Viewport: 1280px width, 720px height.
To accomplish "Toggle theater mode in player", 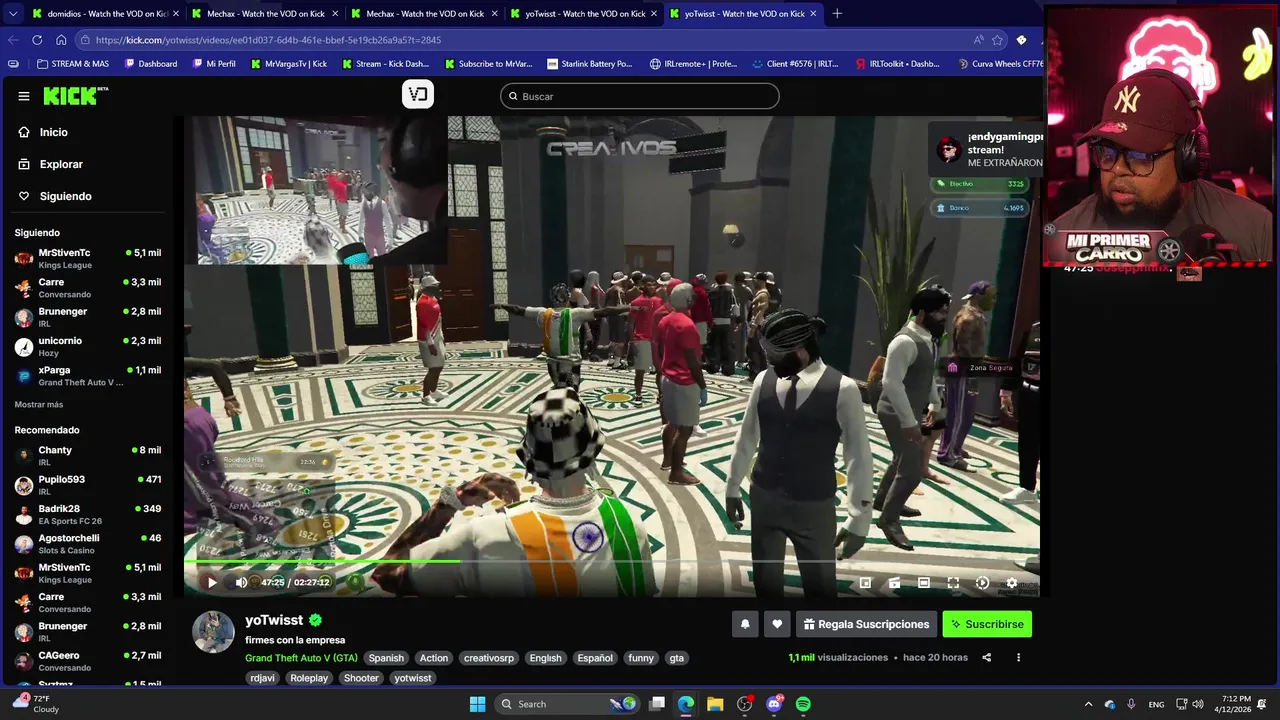I will point(924,583).
